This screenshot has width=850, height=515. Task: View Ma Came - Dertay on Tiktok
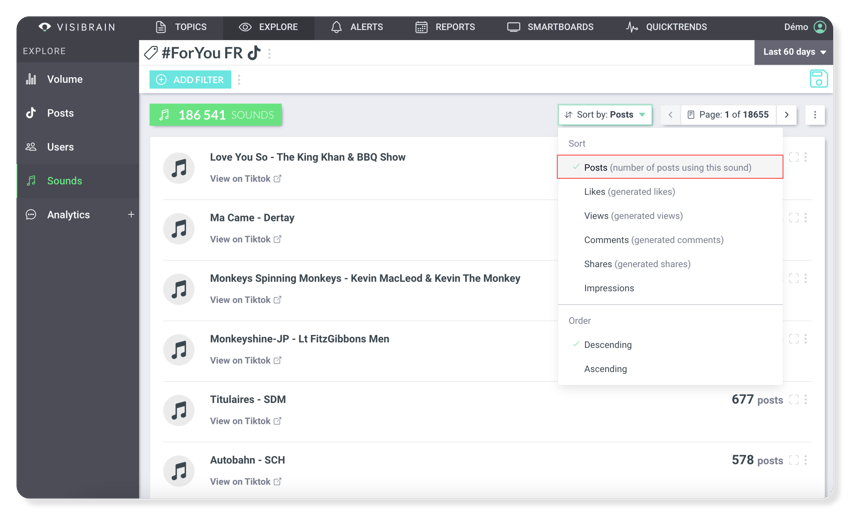coord(246,239)
